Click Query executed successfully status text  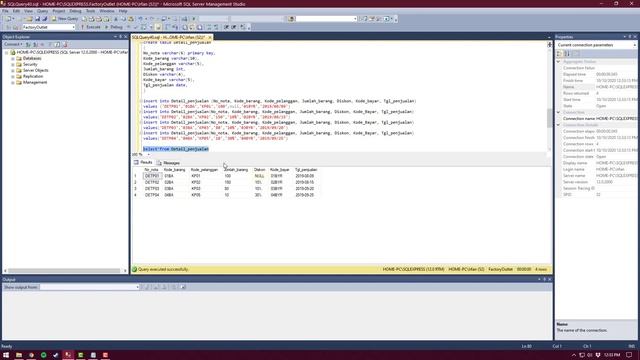[163, 269]
